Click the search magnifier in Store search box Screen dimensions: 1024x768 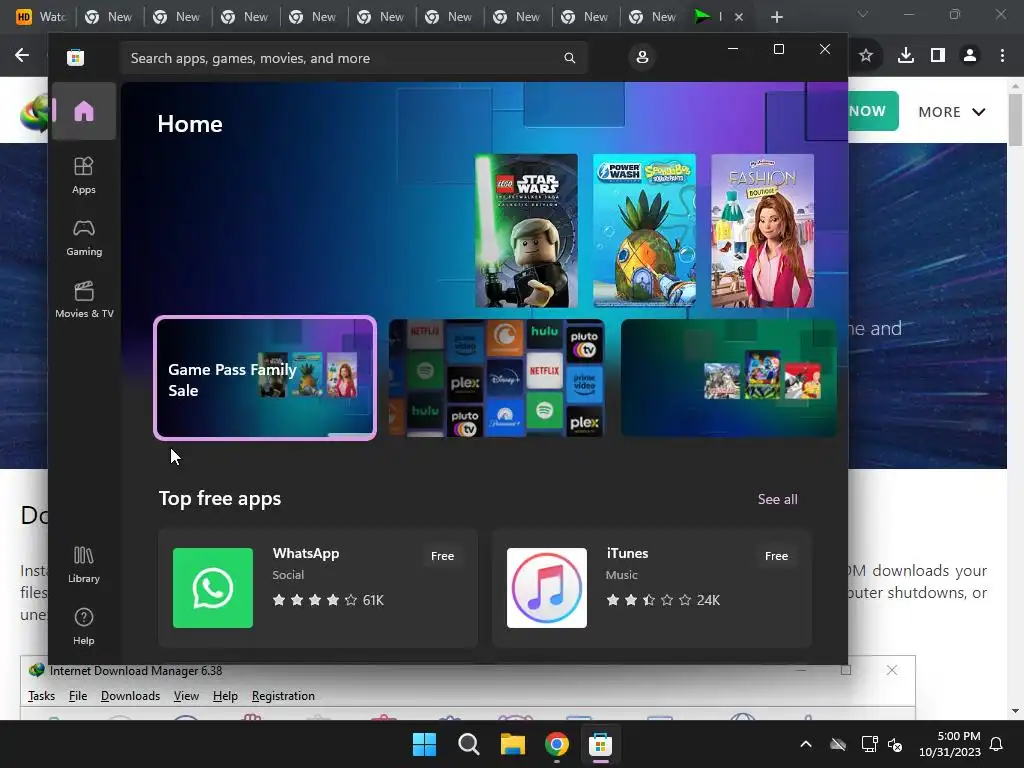[569, 58]
